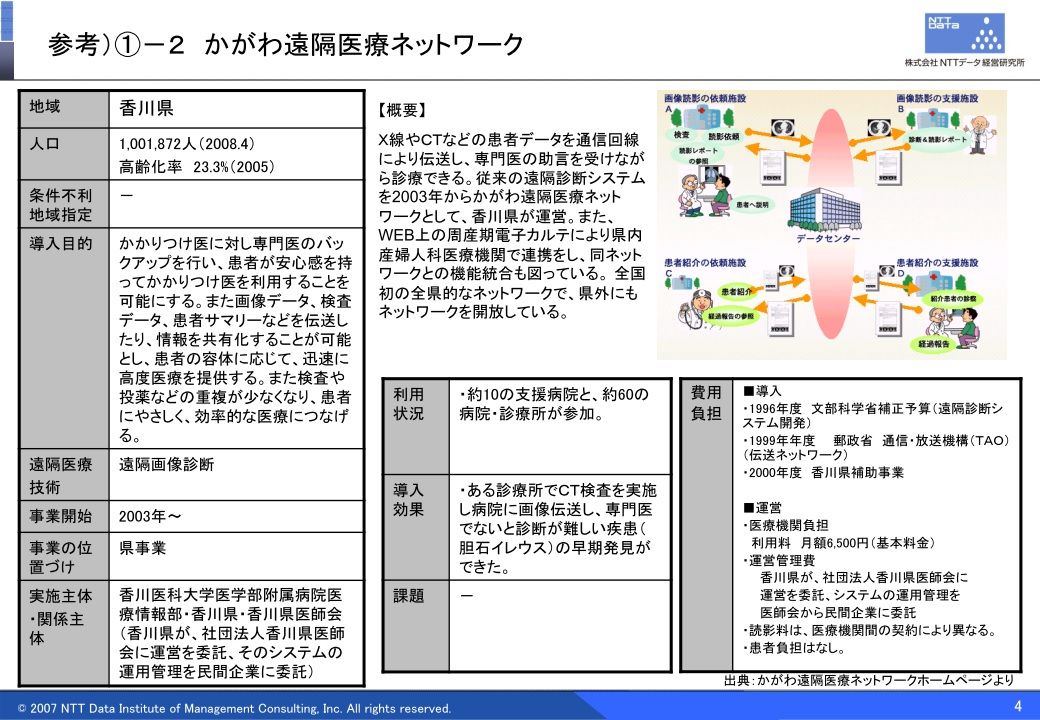The height and width of the screenshot is (720, 1040).
Task: Click the 画像読影の支援施設 label
Action: 937,98
